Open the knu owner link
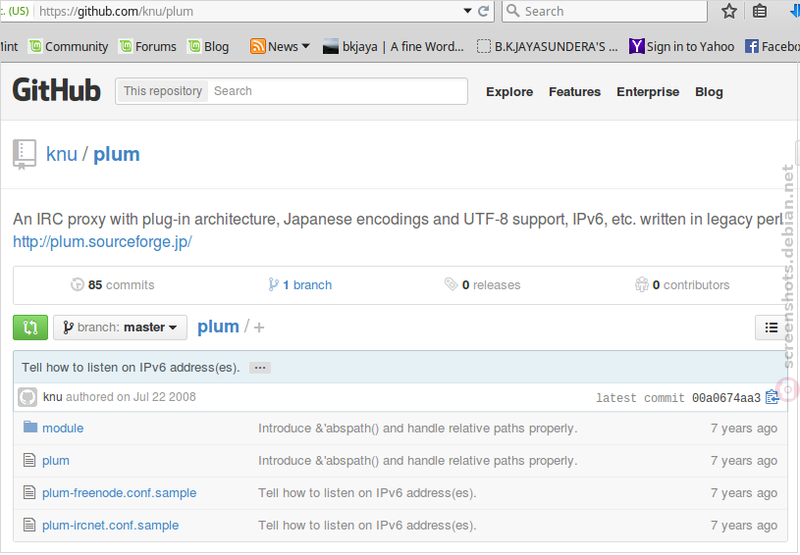Image resolution: width=800 pixels, height=555 pixels. (x=62, y=154)
